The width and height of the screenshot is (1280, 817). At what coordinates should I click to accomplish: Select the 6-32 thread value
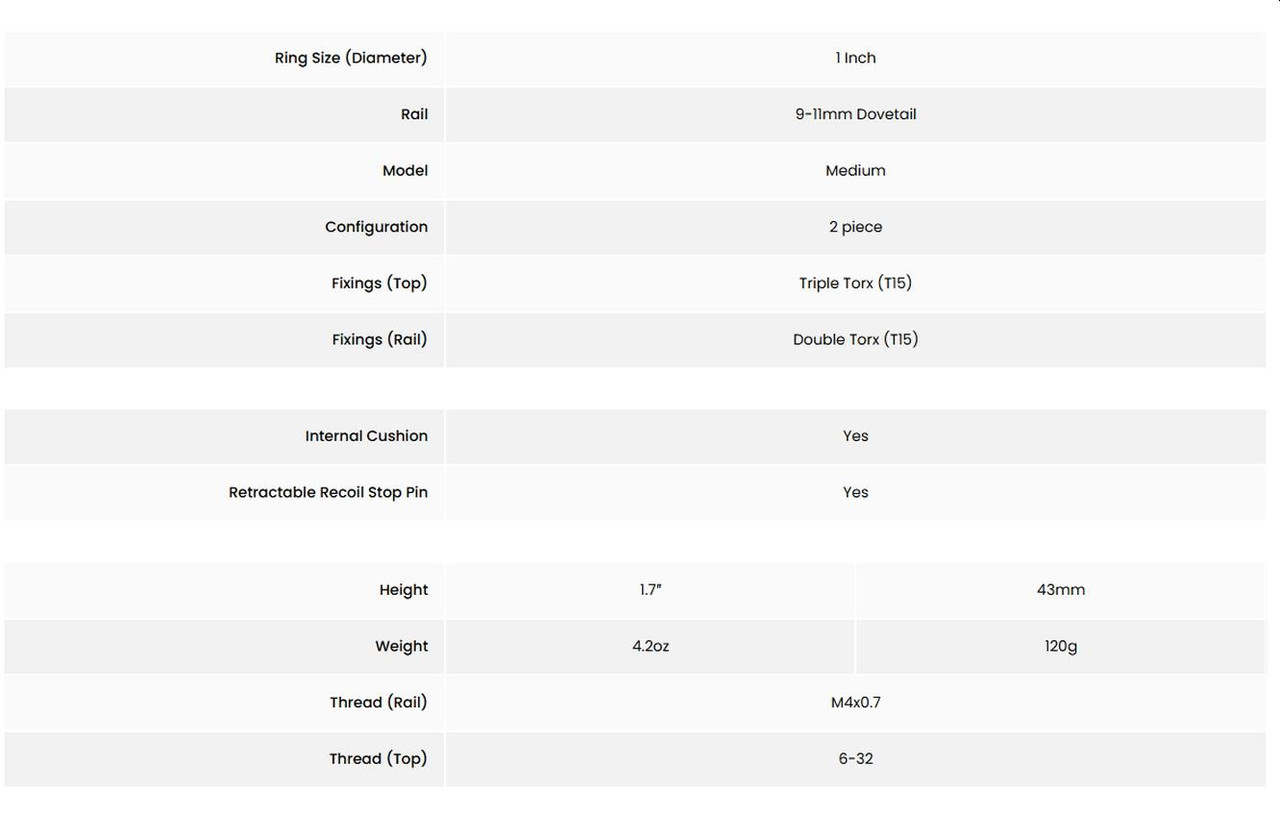855,759
